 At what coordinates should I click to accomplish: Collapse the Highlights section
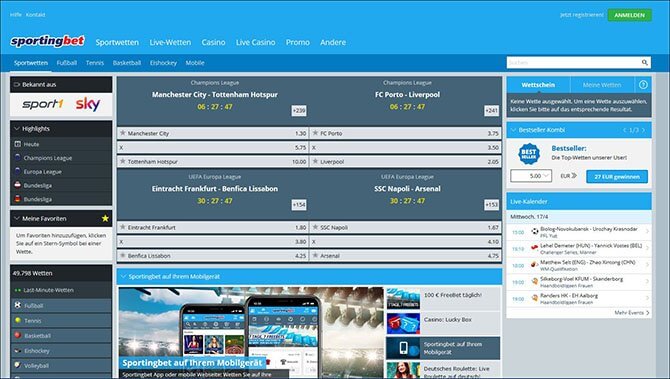tap(17, 129)
